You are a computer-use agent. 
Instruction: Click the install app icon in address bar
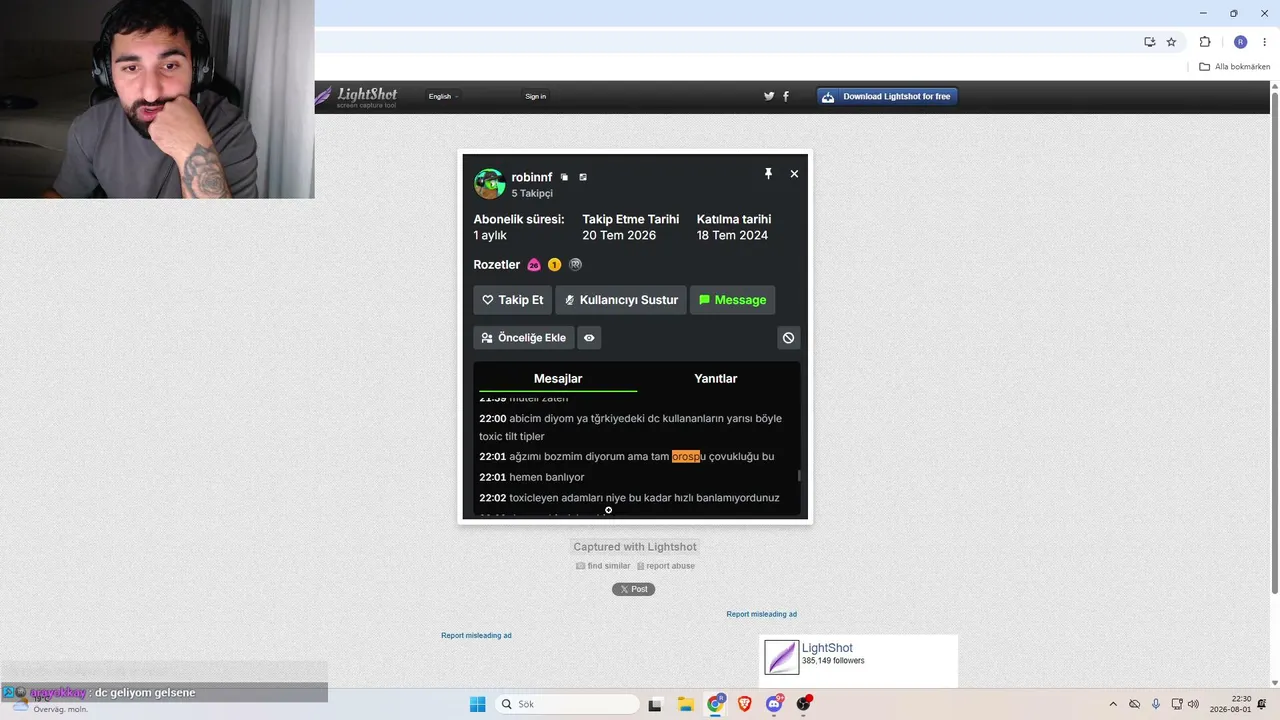(x=1150, y=42)
